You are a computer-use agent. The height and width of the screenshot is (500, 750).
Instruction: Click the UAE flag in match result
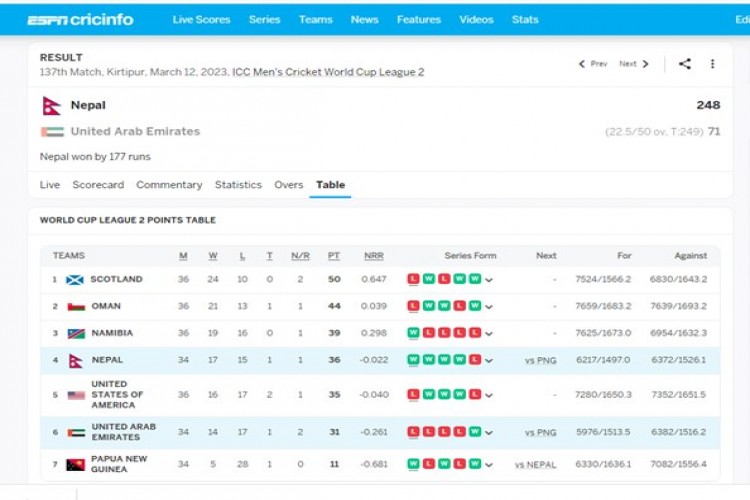coord(52,132)
